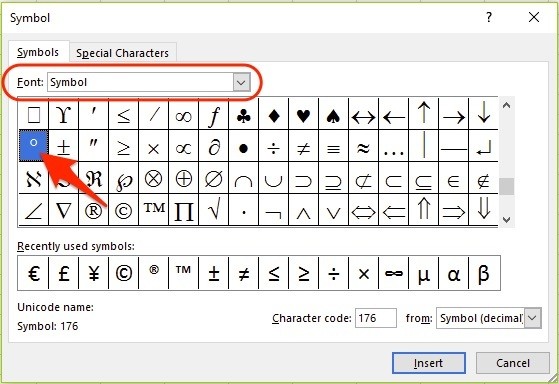This screenshot has height=384, width=559.
Task: Select the double down arrow ⇓ symbol
Action: [x=483, y=210]
